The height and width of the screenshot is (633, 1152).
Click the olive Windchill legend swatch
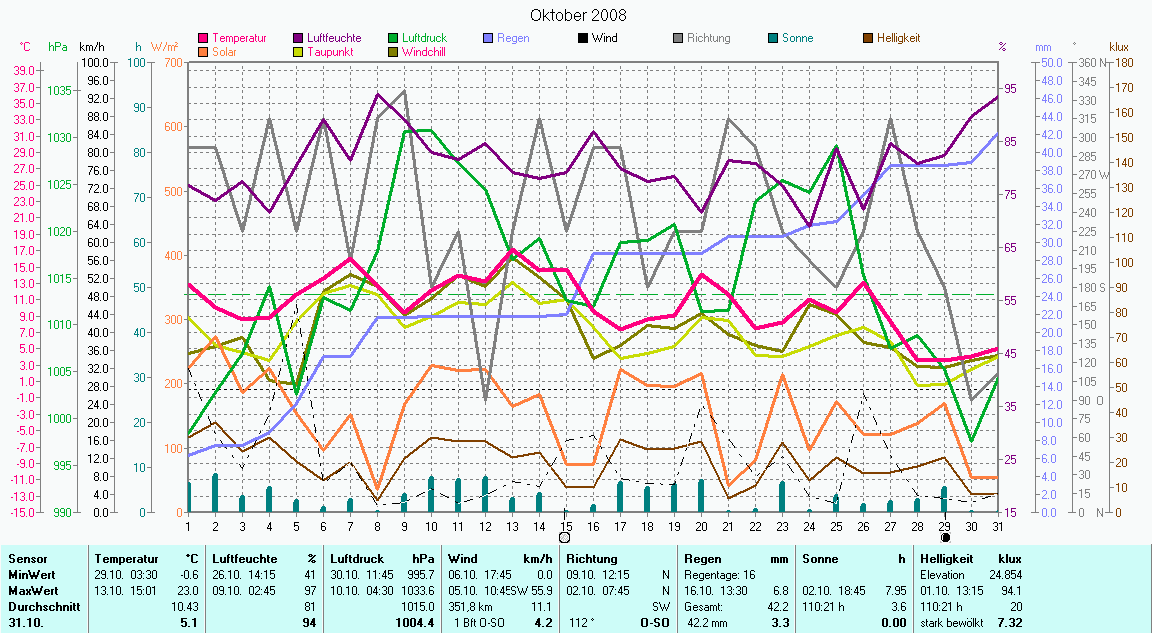pyautogui.click(x=393, y=51)
